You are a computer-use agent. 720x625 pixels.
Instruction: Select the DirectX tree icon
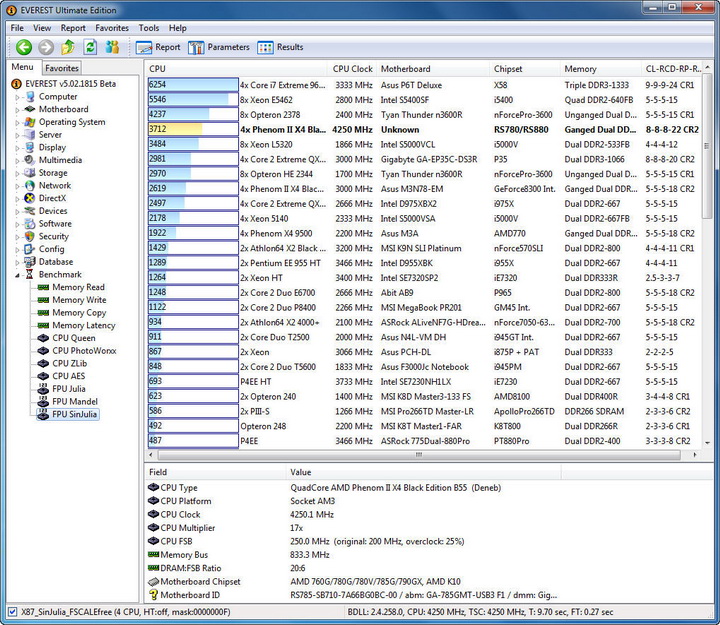click(x=30, y=198)
